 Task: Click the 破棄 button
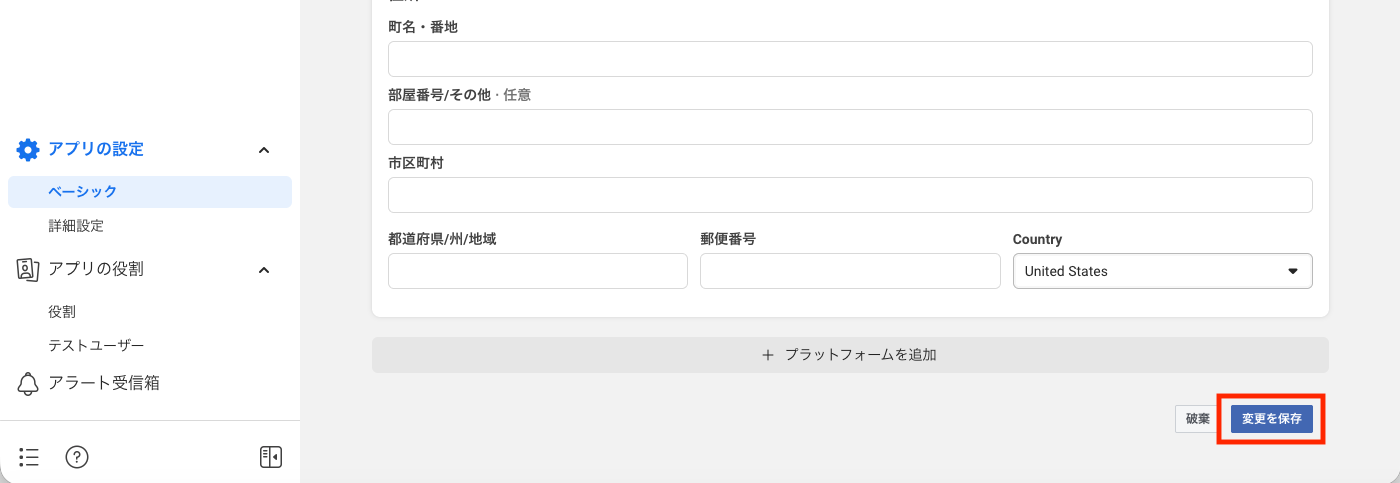point(1198,419)
